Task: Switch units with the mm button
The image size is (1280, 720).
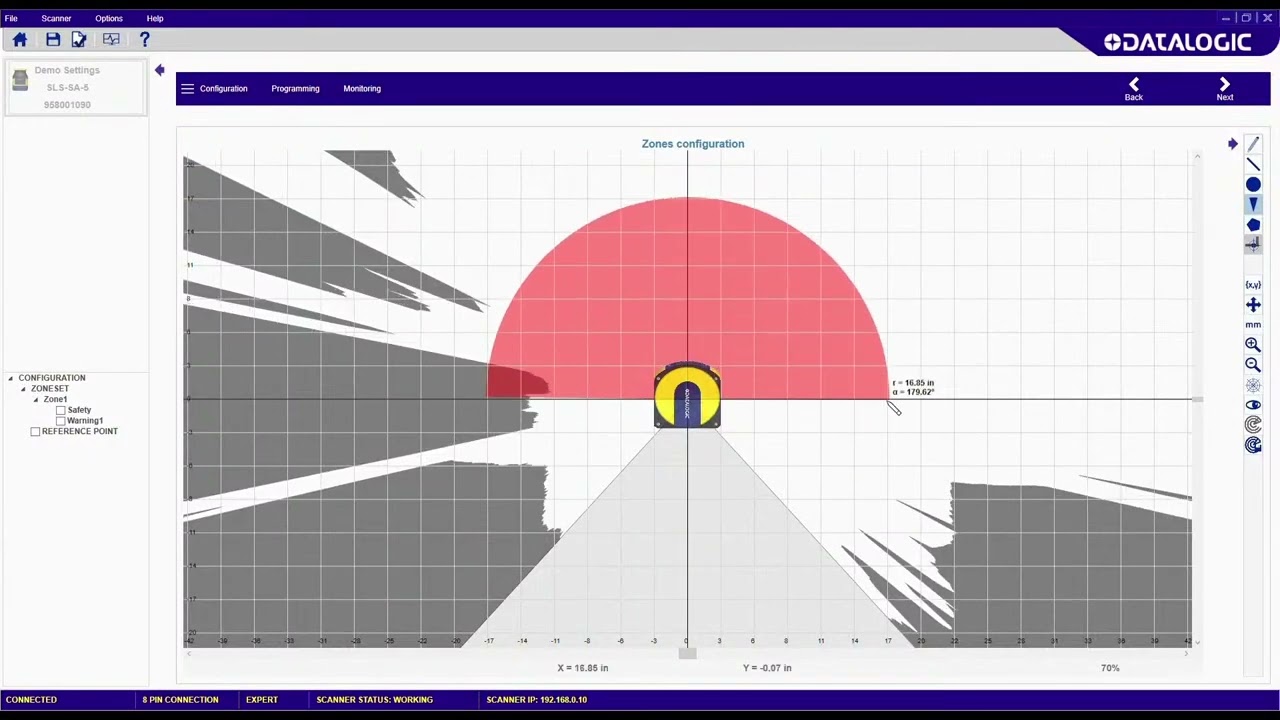Action: (1253, 325)
